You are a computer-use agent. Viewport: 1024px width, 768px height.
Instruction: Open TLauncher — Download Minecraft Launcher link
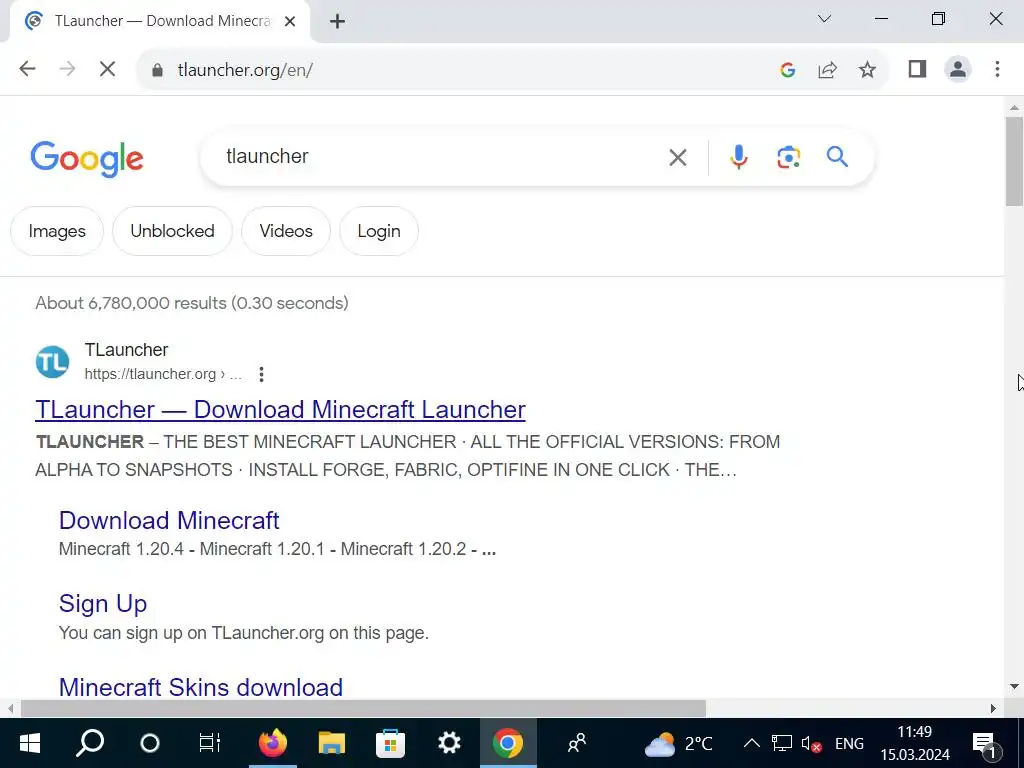(x=280, y=409)
